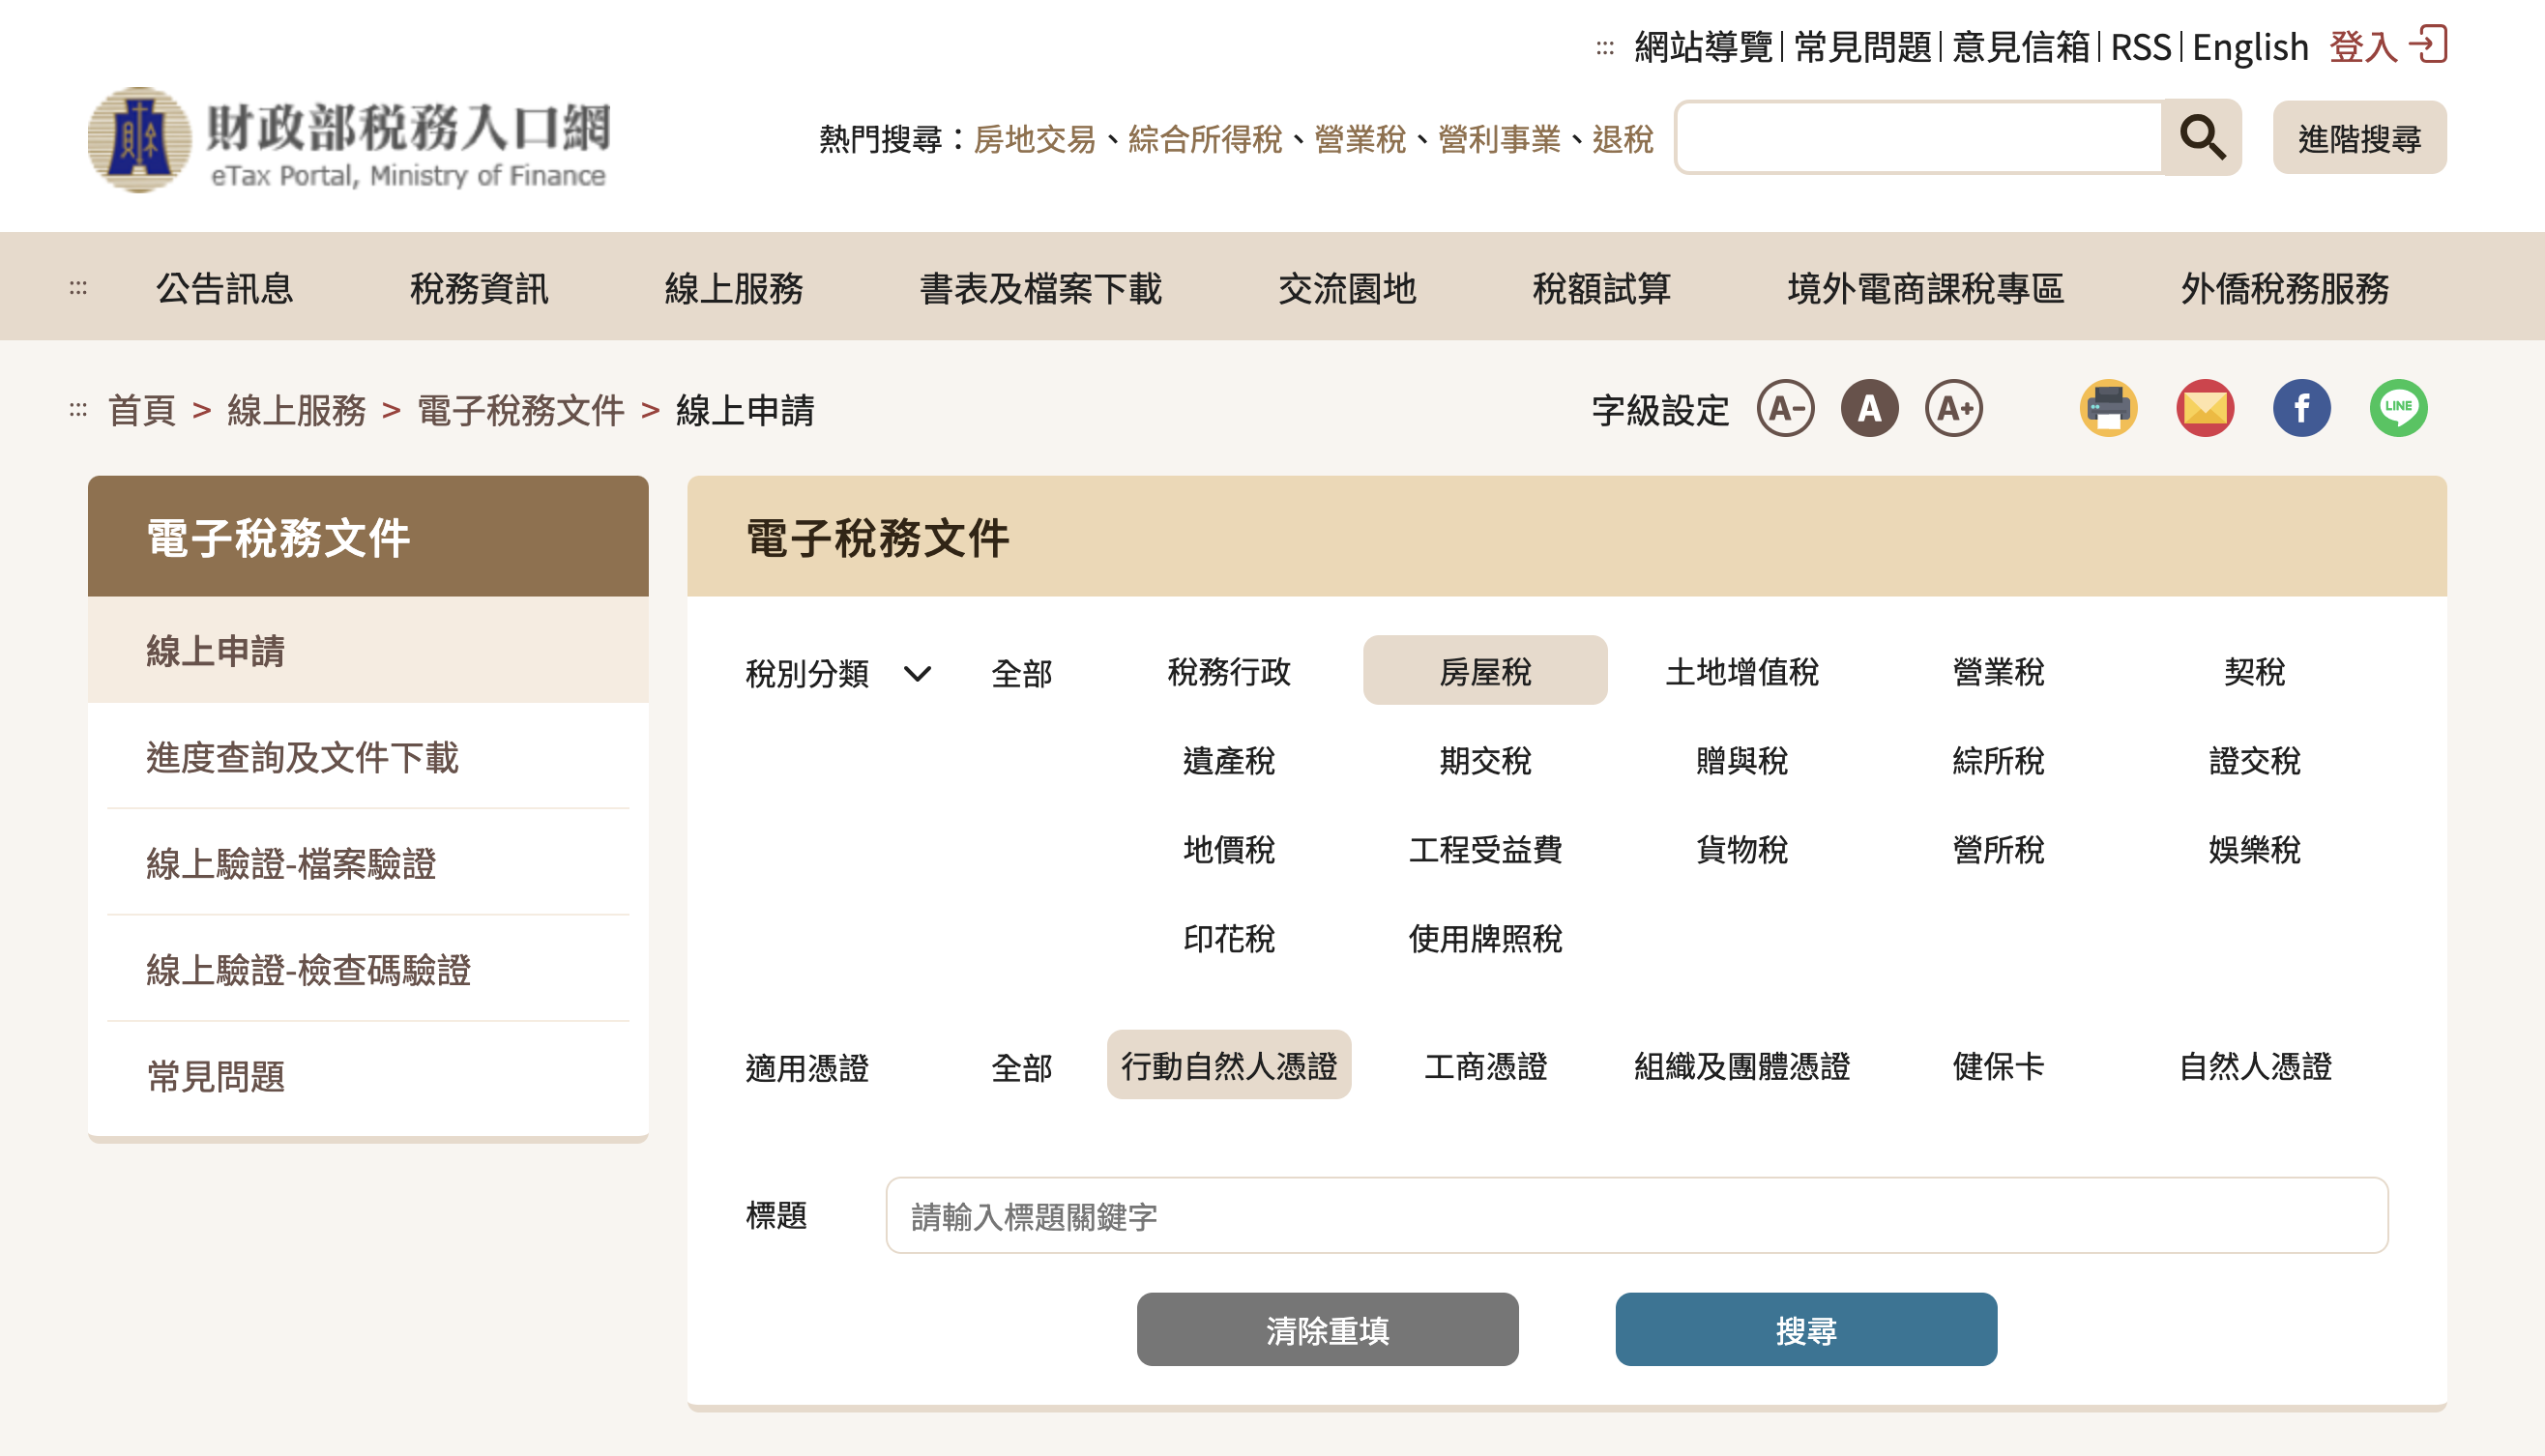Click the 登入 login icon

(2427, 45)
